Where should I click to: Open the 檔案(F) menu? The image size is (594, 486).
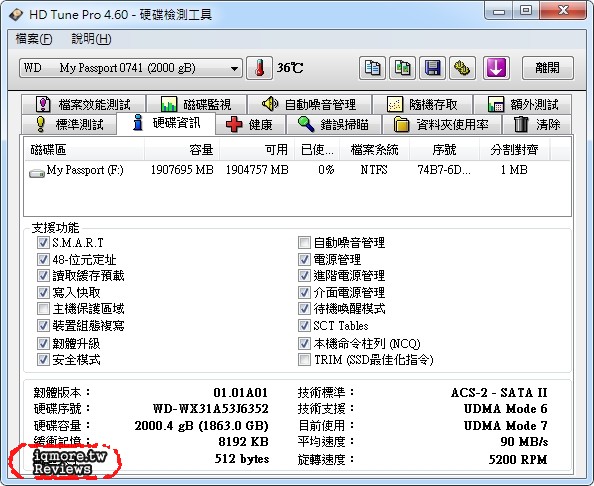pyautogui.click(x=34, y=39)
